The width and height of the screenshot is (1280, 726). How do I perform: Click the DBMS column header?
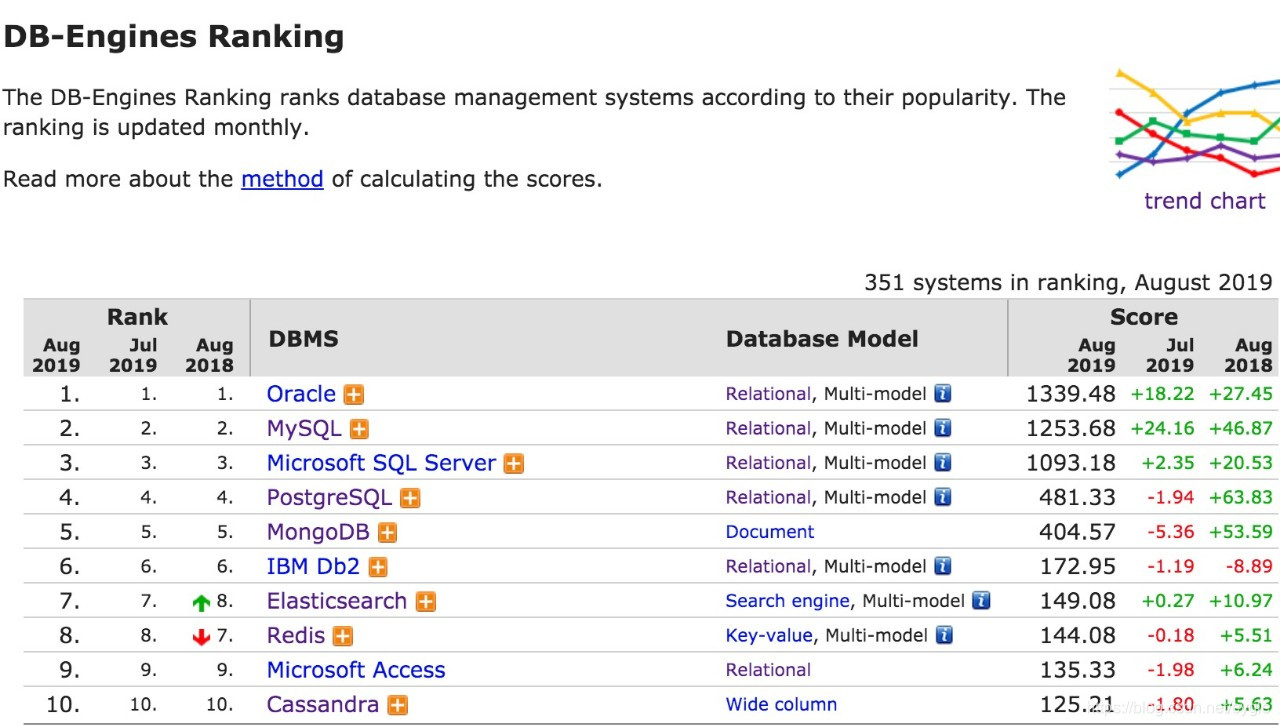[x=304, y=339]
